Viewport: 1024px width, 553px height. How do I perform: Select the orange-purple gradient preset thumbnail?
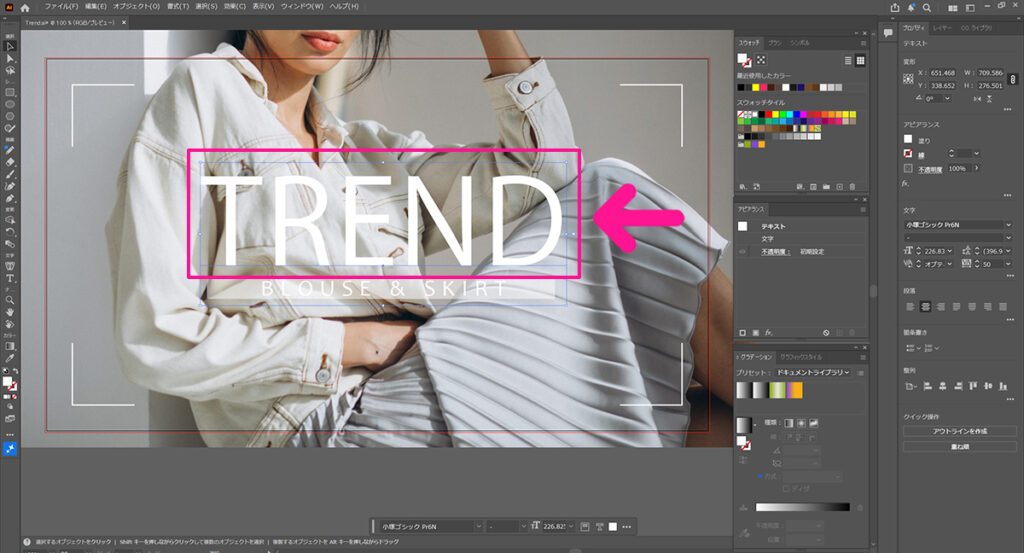point(794,390)
